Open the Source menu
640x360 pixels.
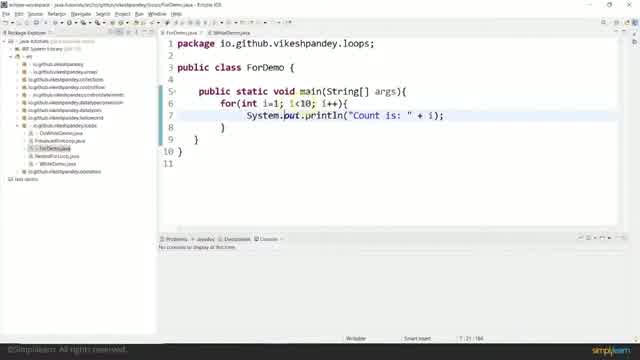click(x=35, y=14)
